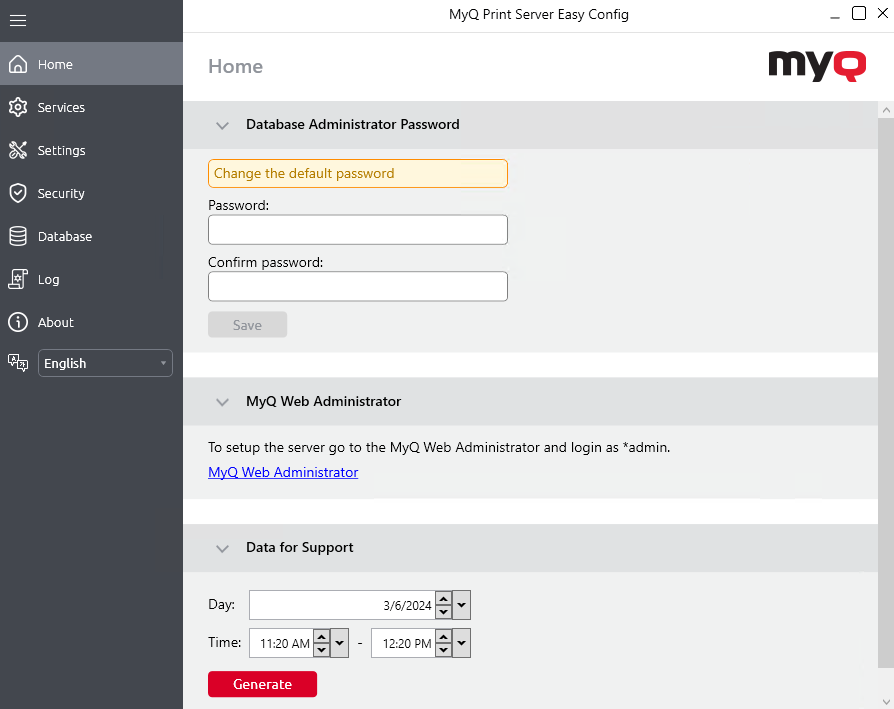Open the 11:20 AM time dropdown
Screen dimensions: 894x709
[340, 643]
